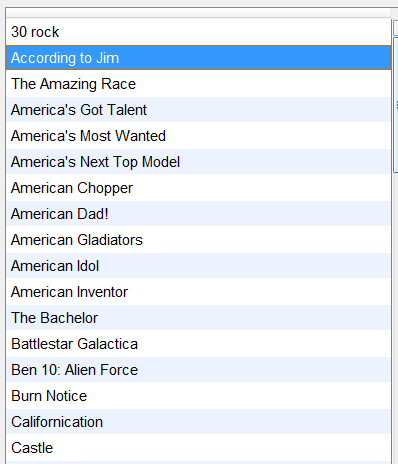Pick American Gladiators in list
Viewport: 398px width, 464px height.
tap(198, 240)
